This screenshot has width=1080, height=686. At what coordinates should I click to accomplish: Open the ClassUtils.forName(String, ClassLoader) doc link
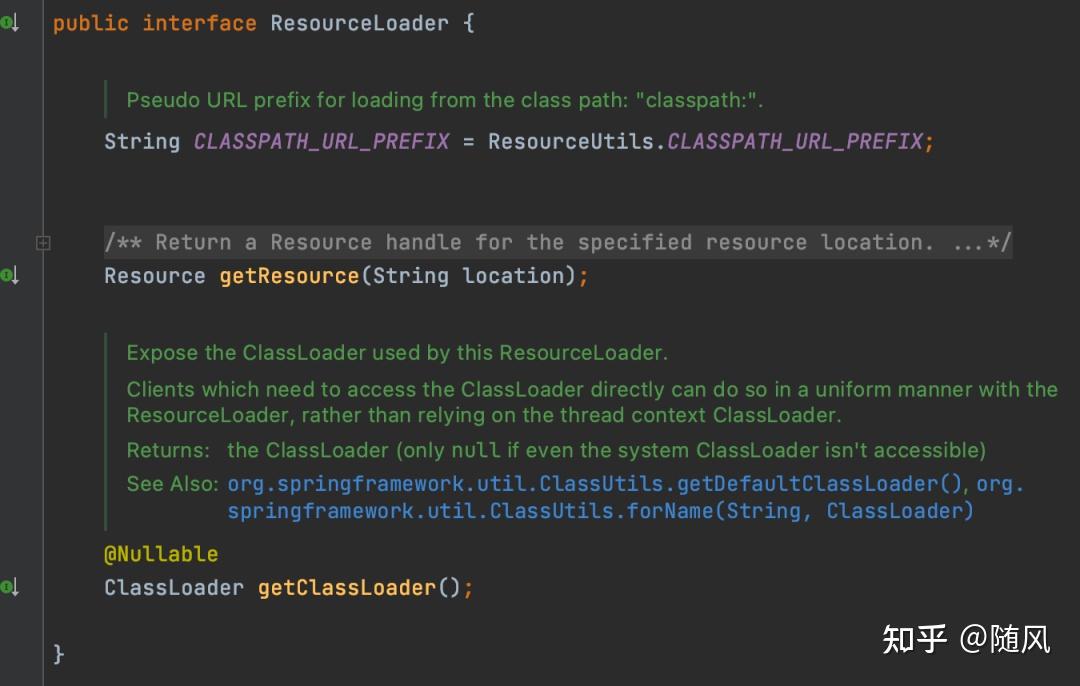(x=600, y=511)
